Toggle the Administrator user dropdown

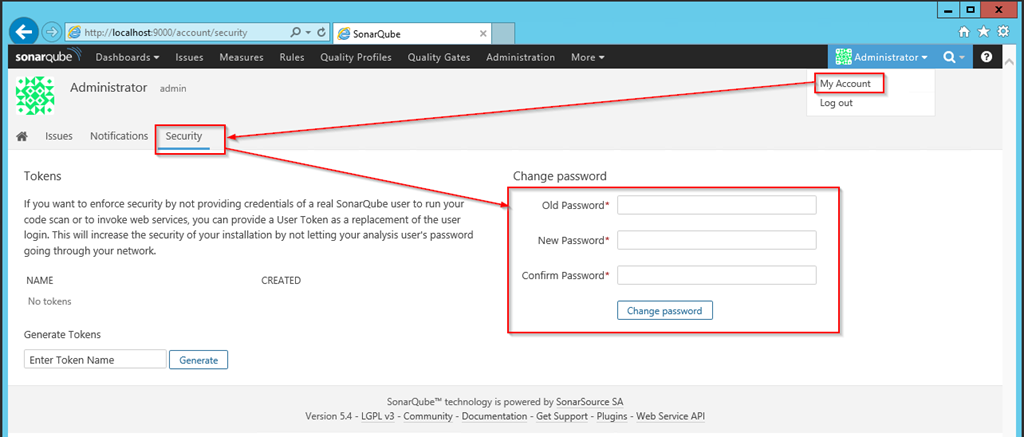coord(882,58)
